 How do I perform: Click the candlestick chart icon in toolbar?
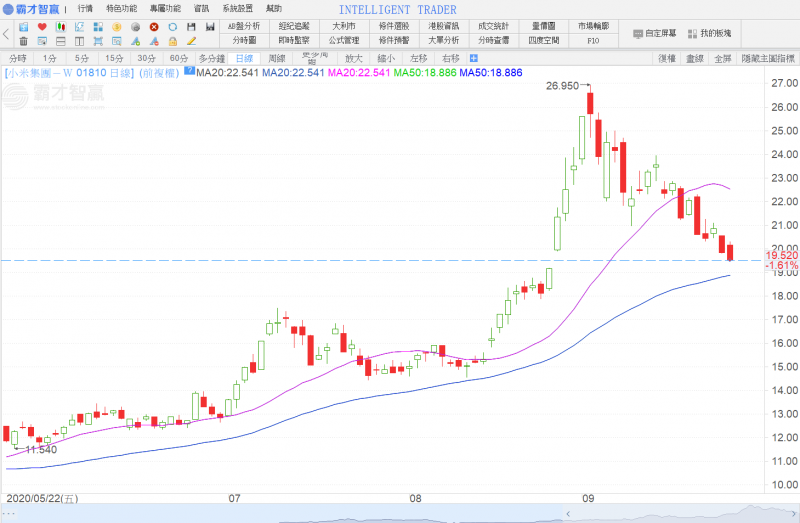(61, 26)
